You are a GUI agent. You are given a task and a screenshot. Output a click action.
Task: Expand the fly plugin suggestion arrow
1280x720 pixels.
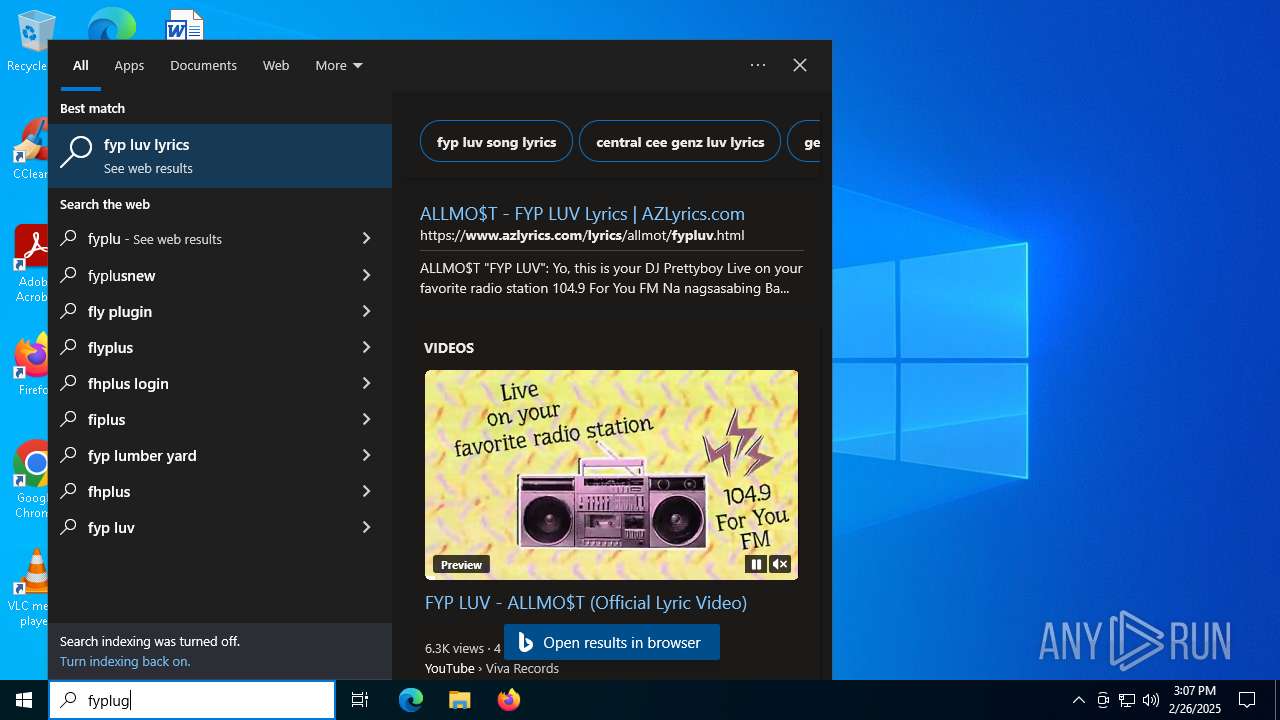pyautogui.click(x=366, y=311)
